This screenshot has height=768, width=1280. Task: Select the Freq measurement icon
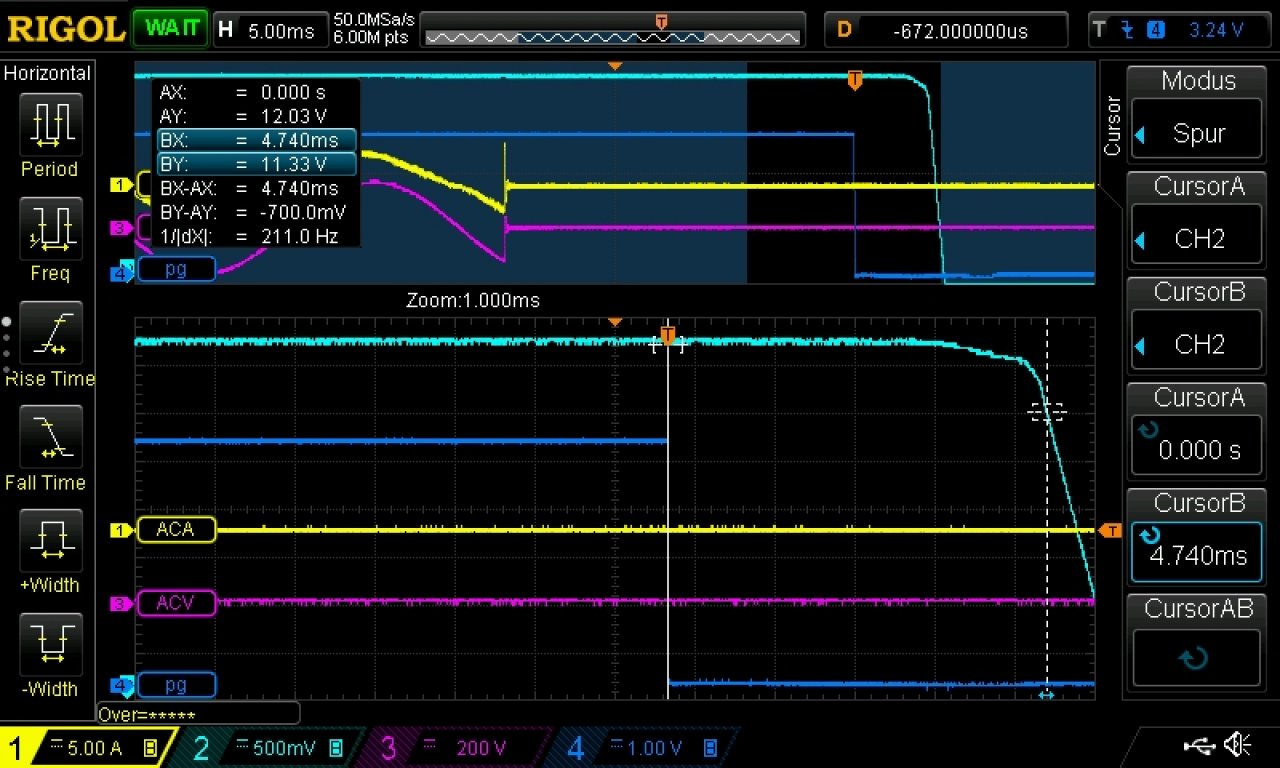point(50,228)
